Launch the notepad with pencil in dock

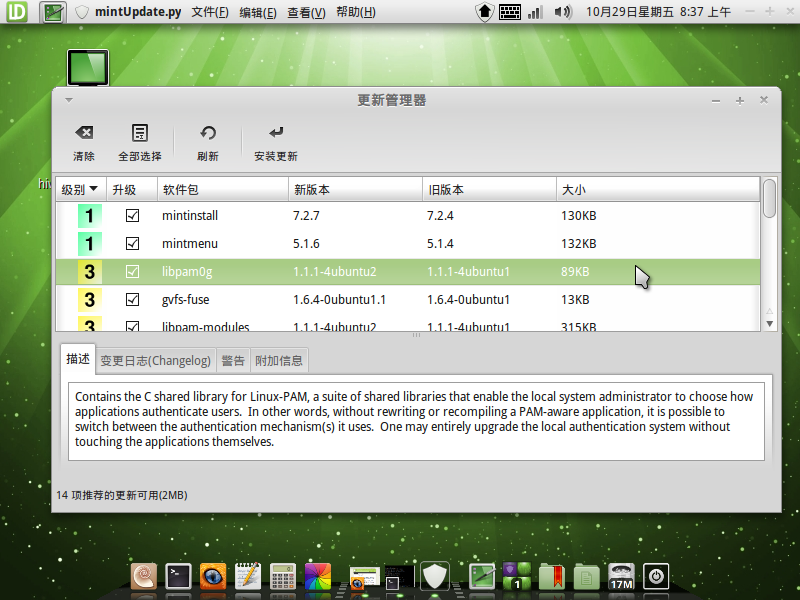pyautogui.click(x=248, y=576)
